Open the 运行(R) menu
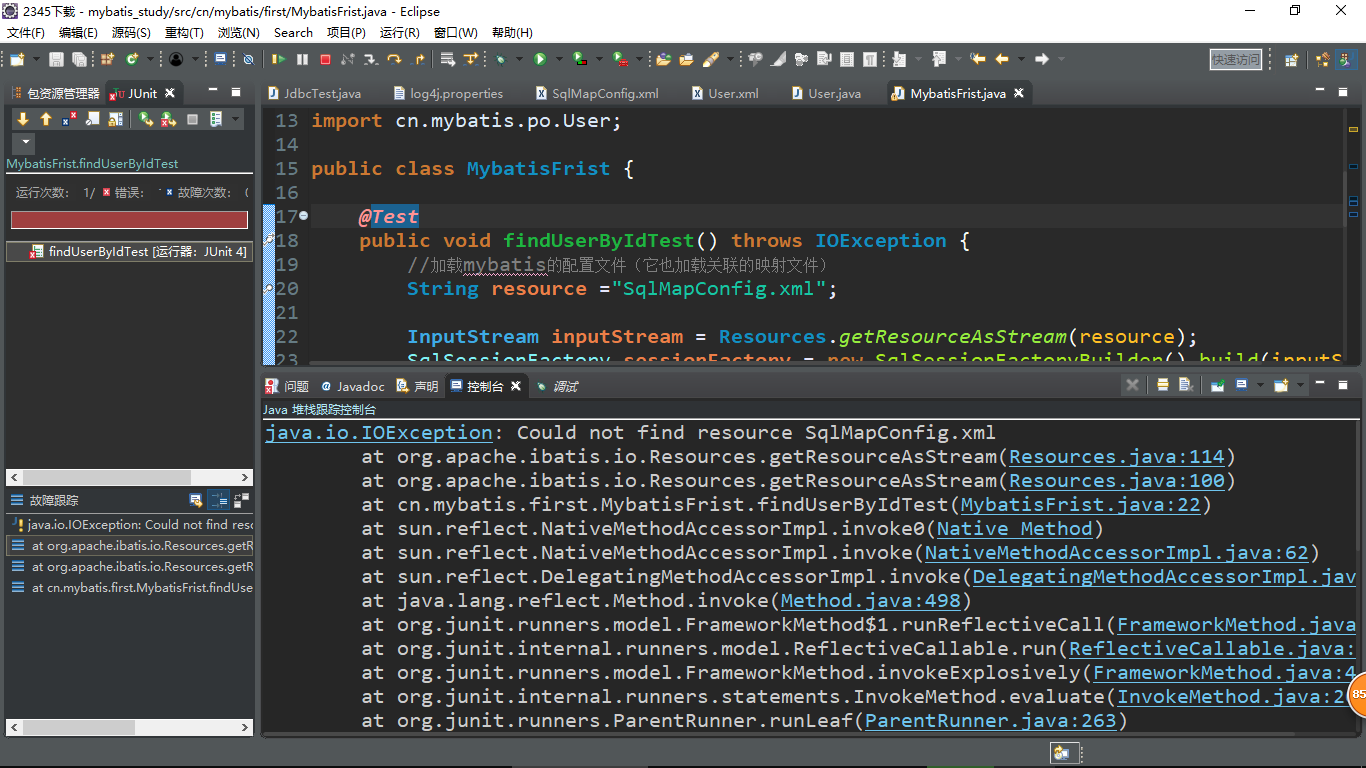The height and width of the screenshot is (768, 1366). (400, 32)
